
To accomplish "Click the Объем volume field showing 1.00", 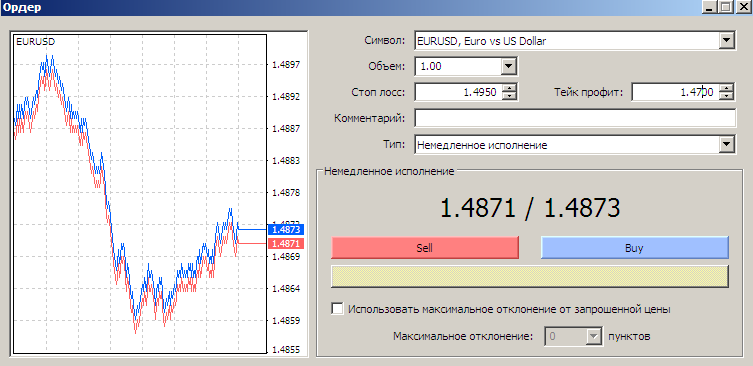I will click(458, 66).
